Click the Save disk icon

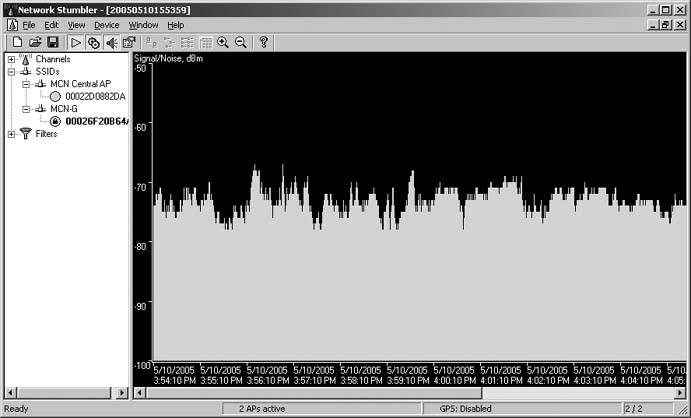52,43
